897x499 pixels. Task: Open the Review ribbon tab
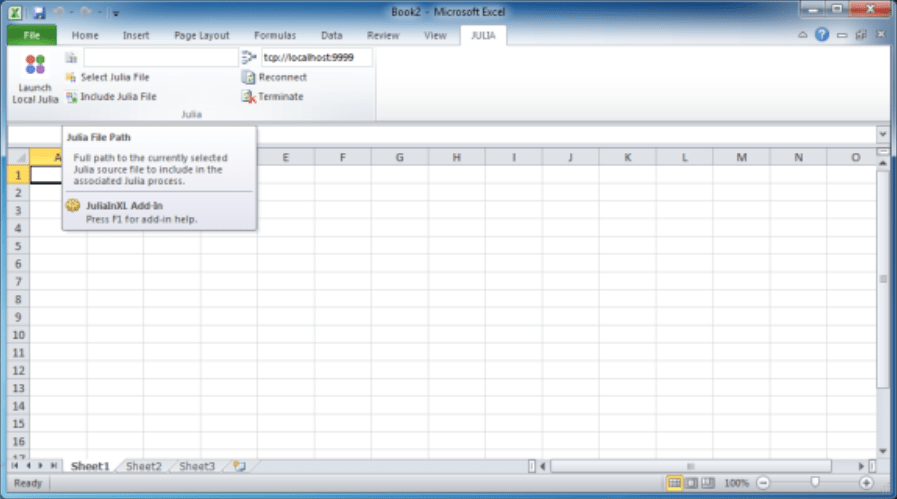point(383,35)
